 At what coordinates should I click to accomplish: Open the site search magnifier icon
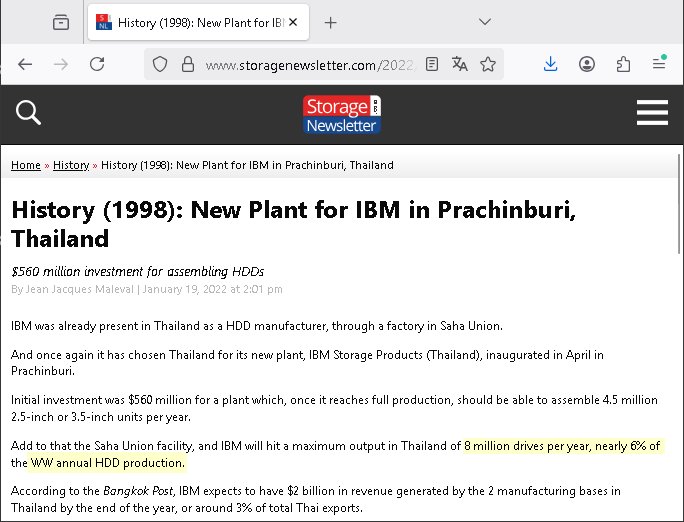(x=29, y=113)
